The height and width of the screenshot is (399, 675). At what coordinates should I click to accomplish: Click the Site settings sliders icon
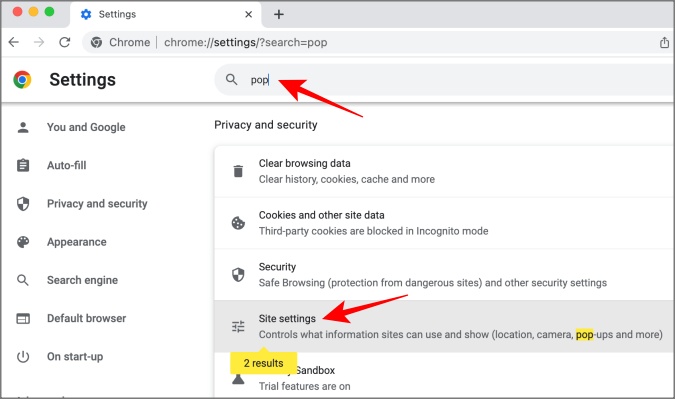coord(238,327)
